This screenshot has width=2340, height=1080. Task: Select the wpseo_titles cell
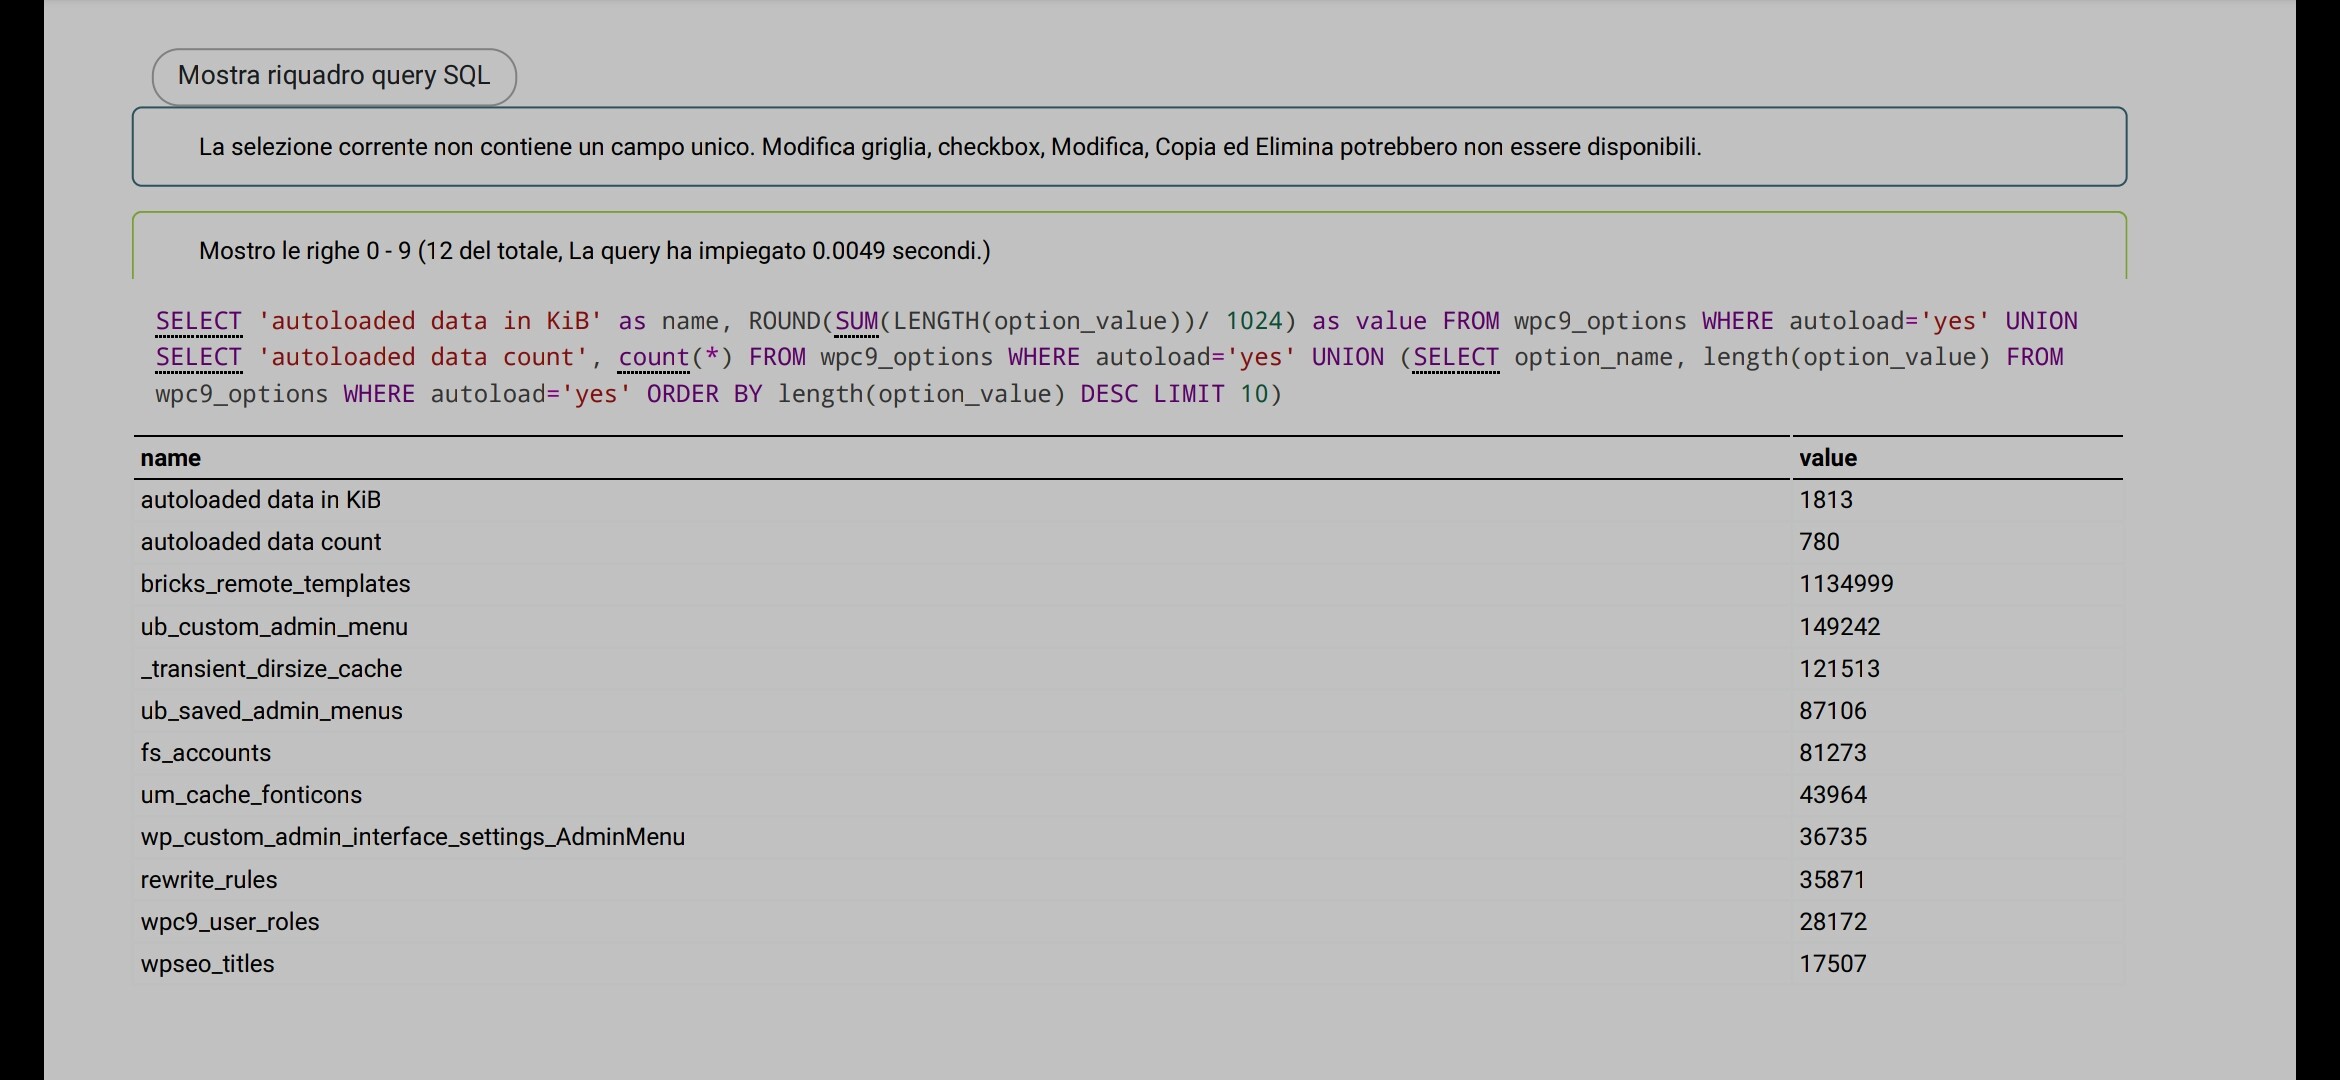(961, 964)
